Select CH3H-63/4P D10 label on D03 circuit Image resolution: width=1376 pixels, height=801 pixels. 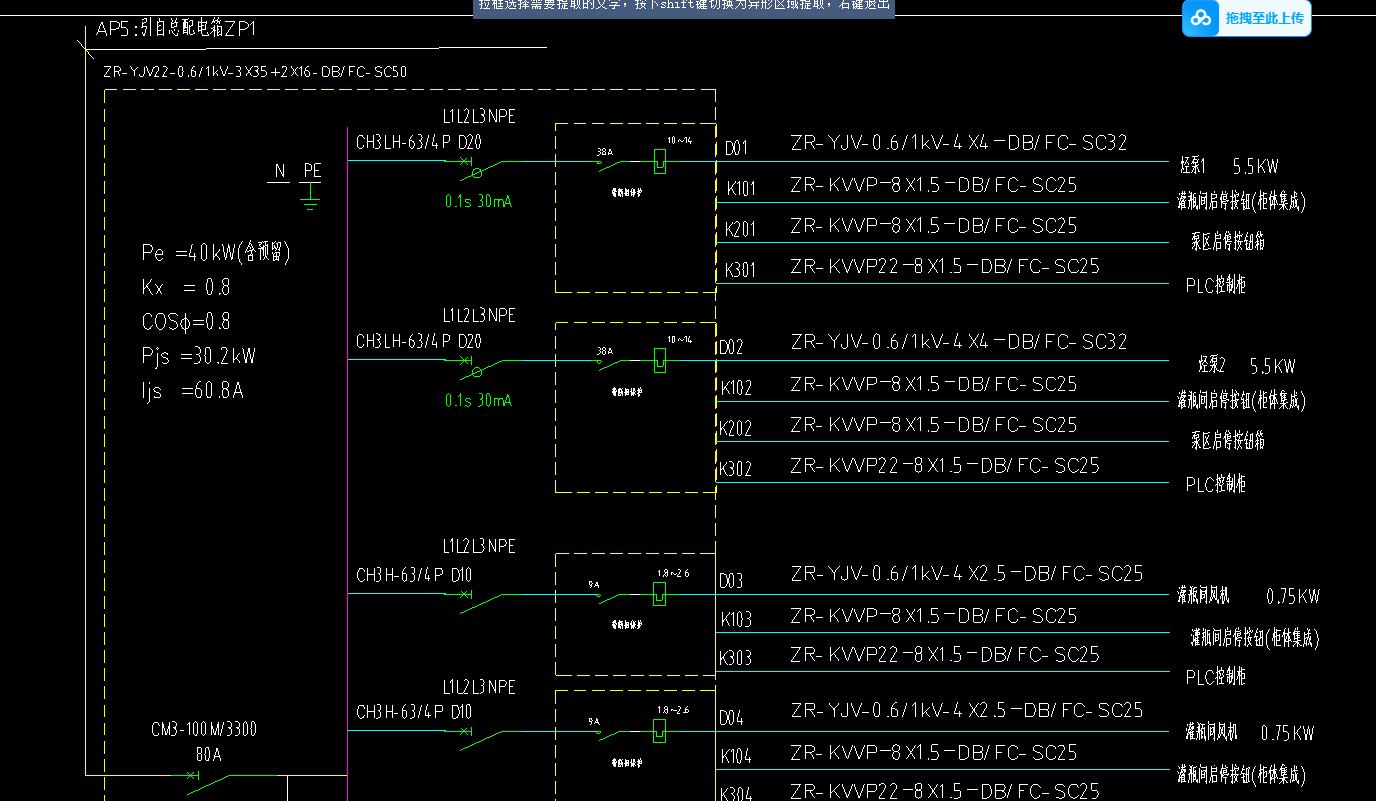414,576
